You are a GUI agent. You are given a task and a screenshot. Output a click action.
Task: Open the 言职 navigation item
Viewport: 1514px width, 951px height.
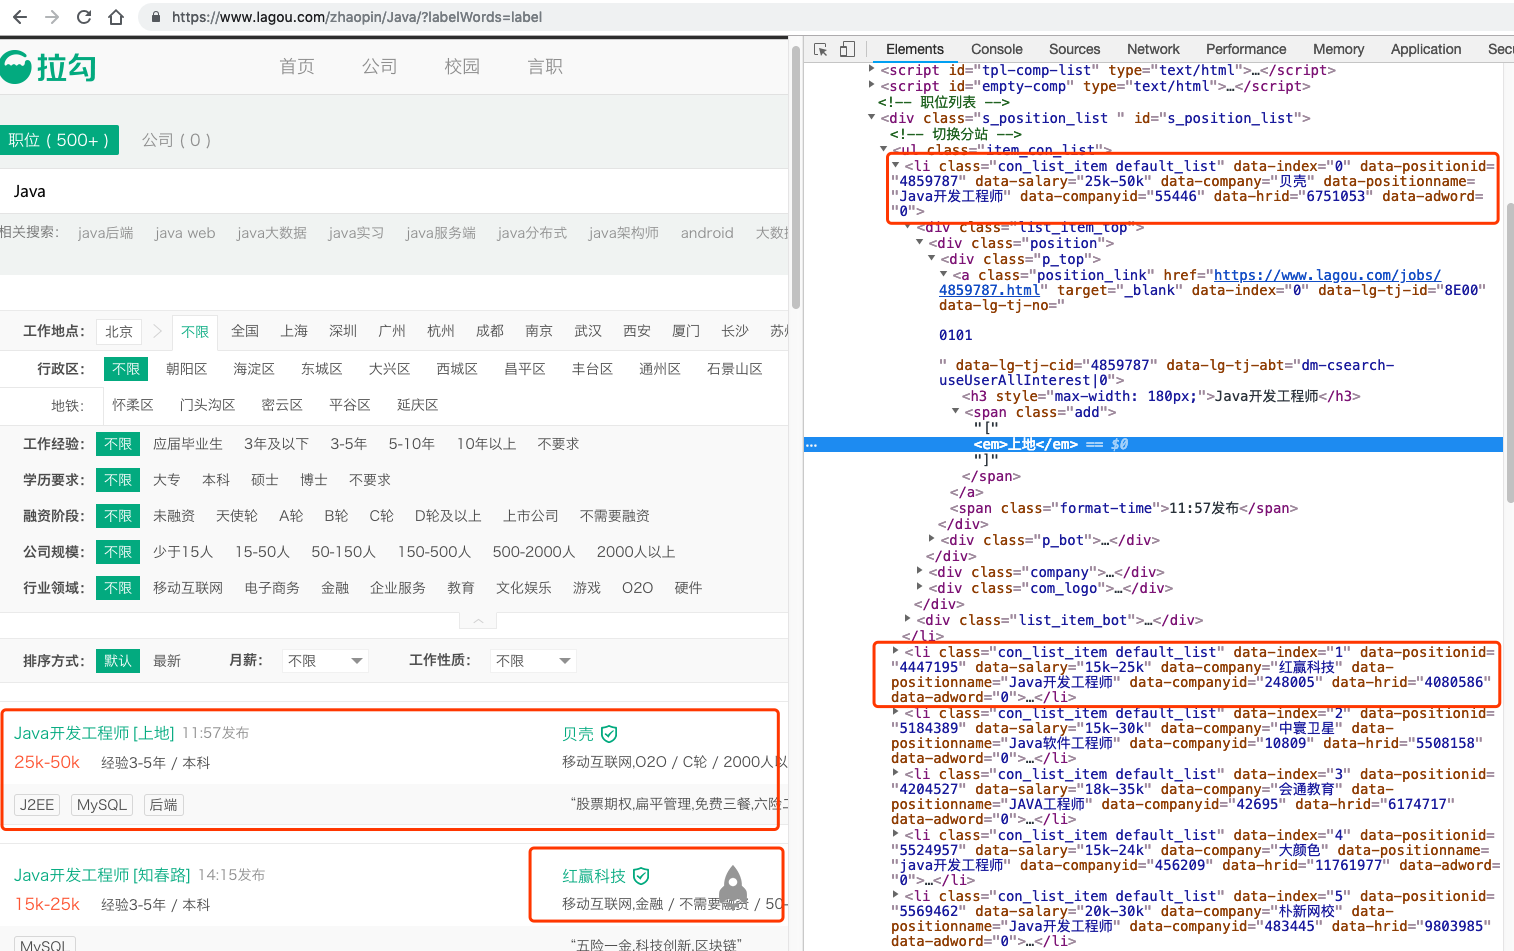coord(545,67)
